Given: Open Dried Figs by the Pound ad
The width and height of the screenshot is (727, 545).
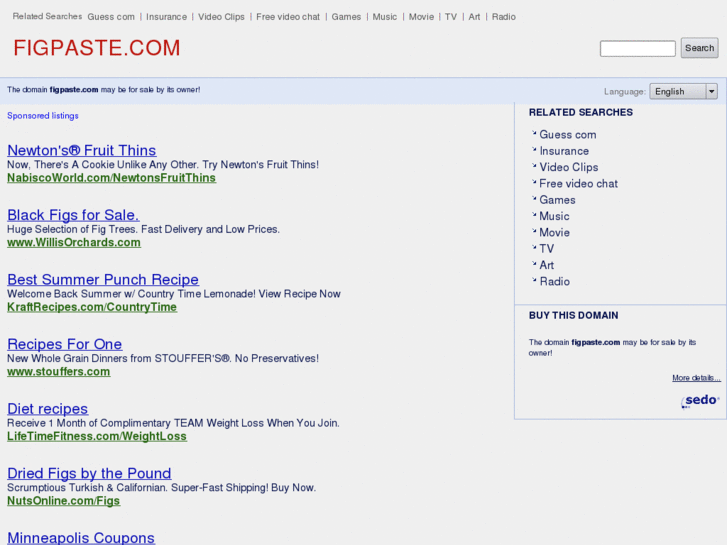Looking at the screenshot, I should coord(89,473).
